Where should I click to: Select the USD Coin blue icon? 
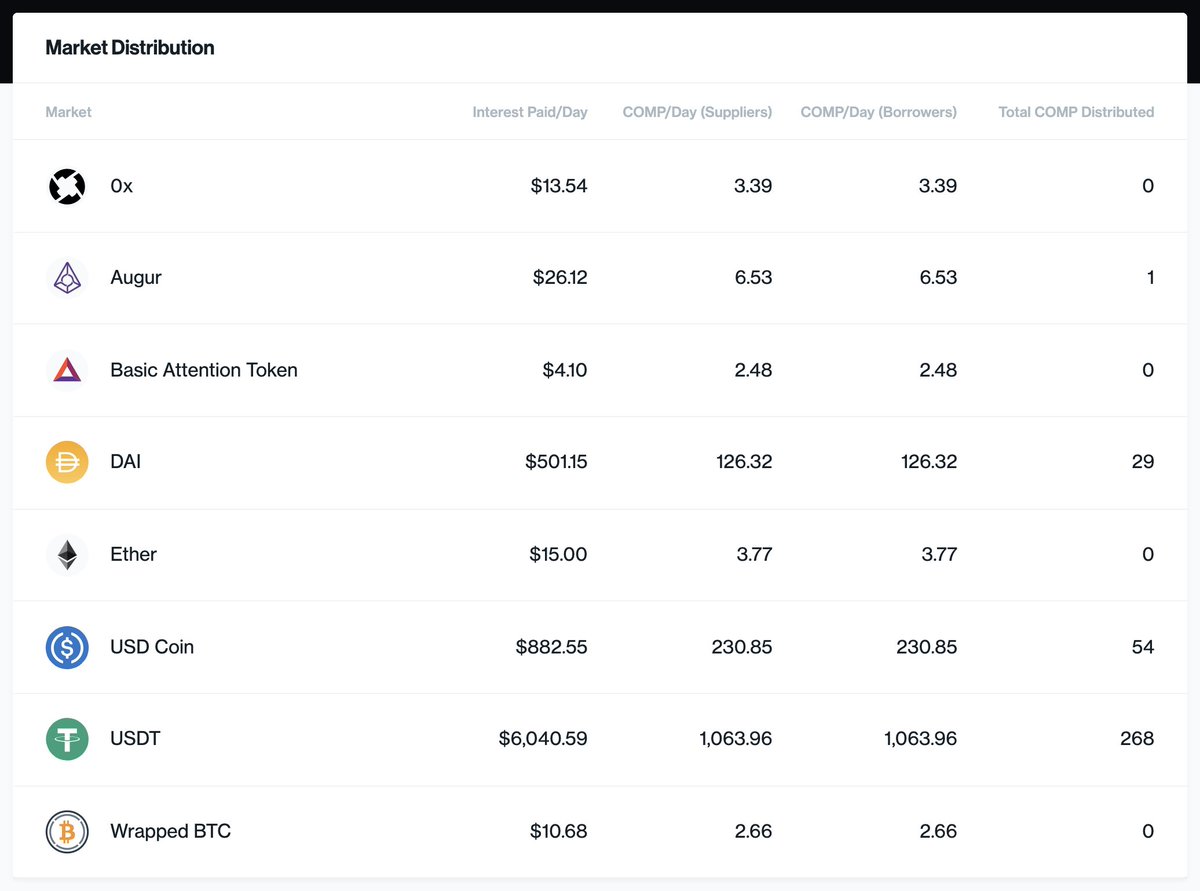67,647
